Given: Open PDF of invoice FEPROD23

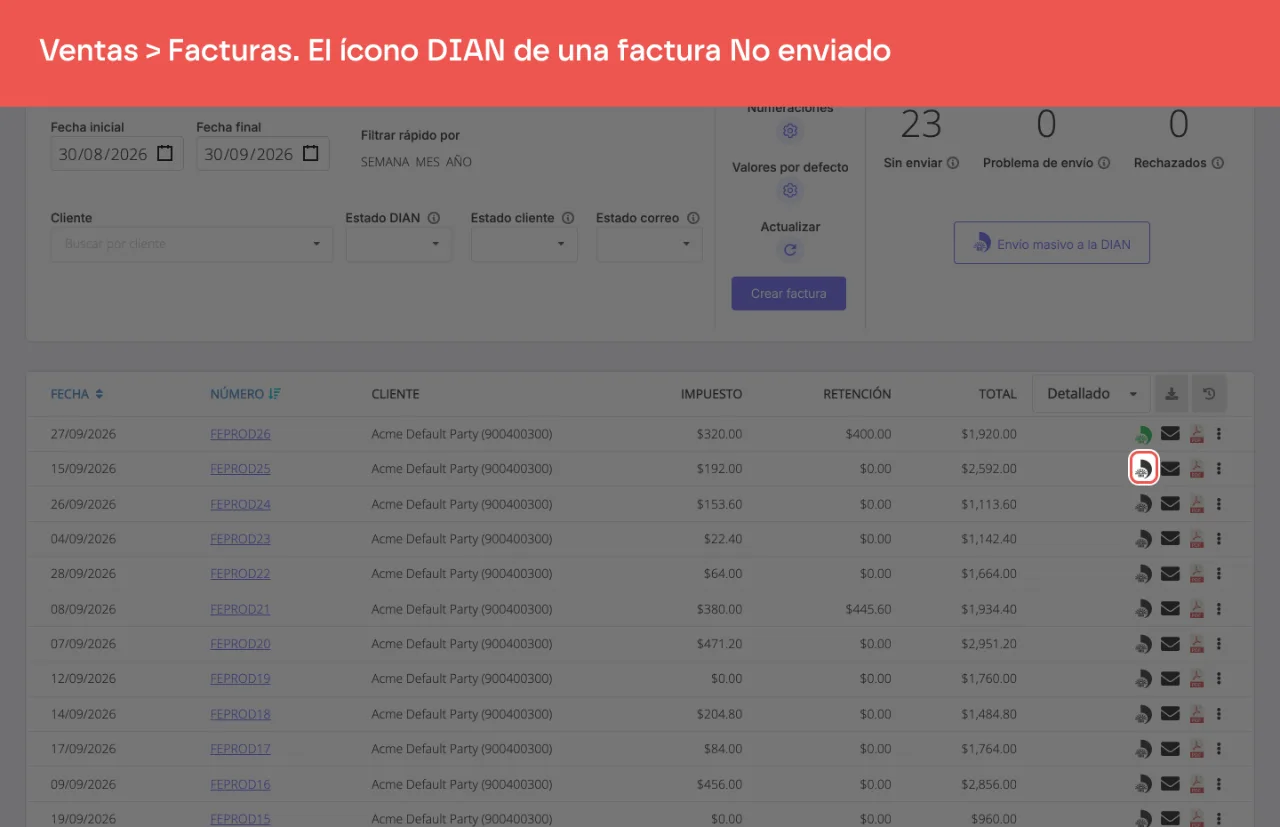Looking at the screenshot, I should [1196, 539].
